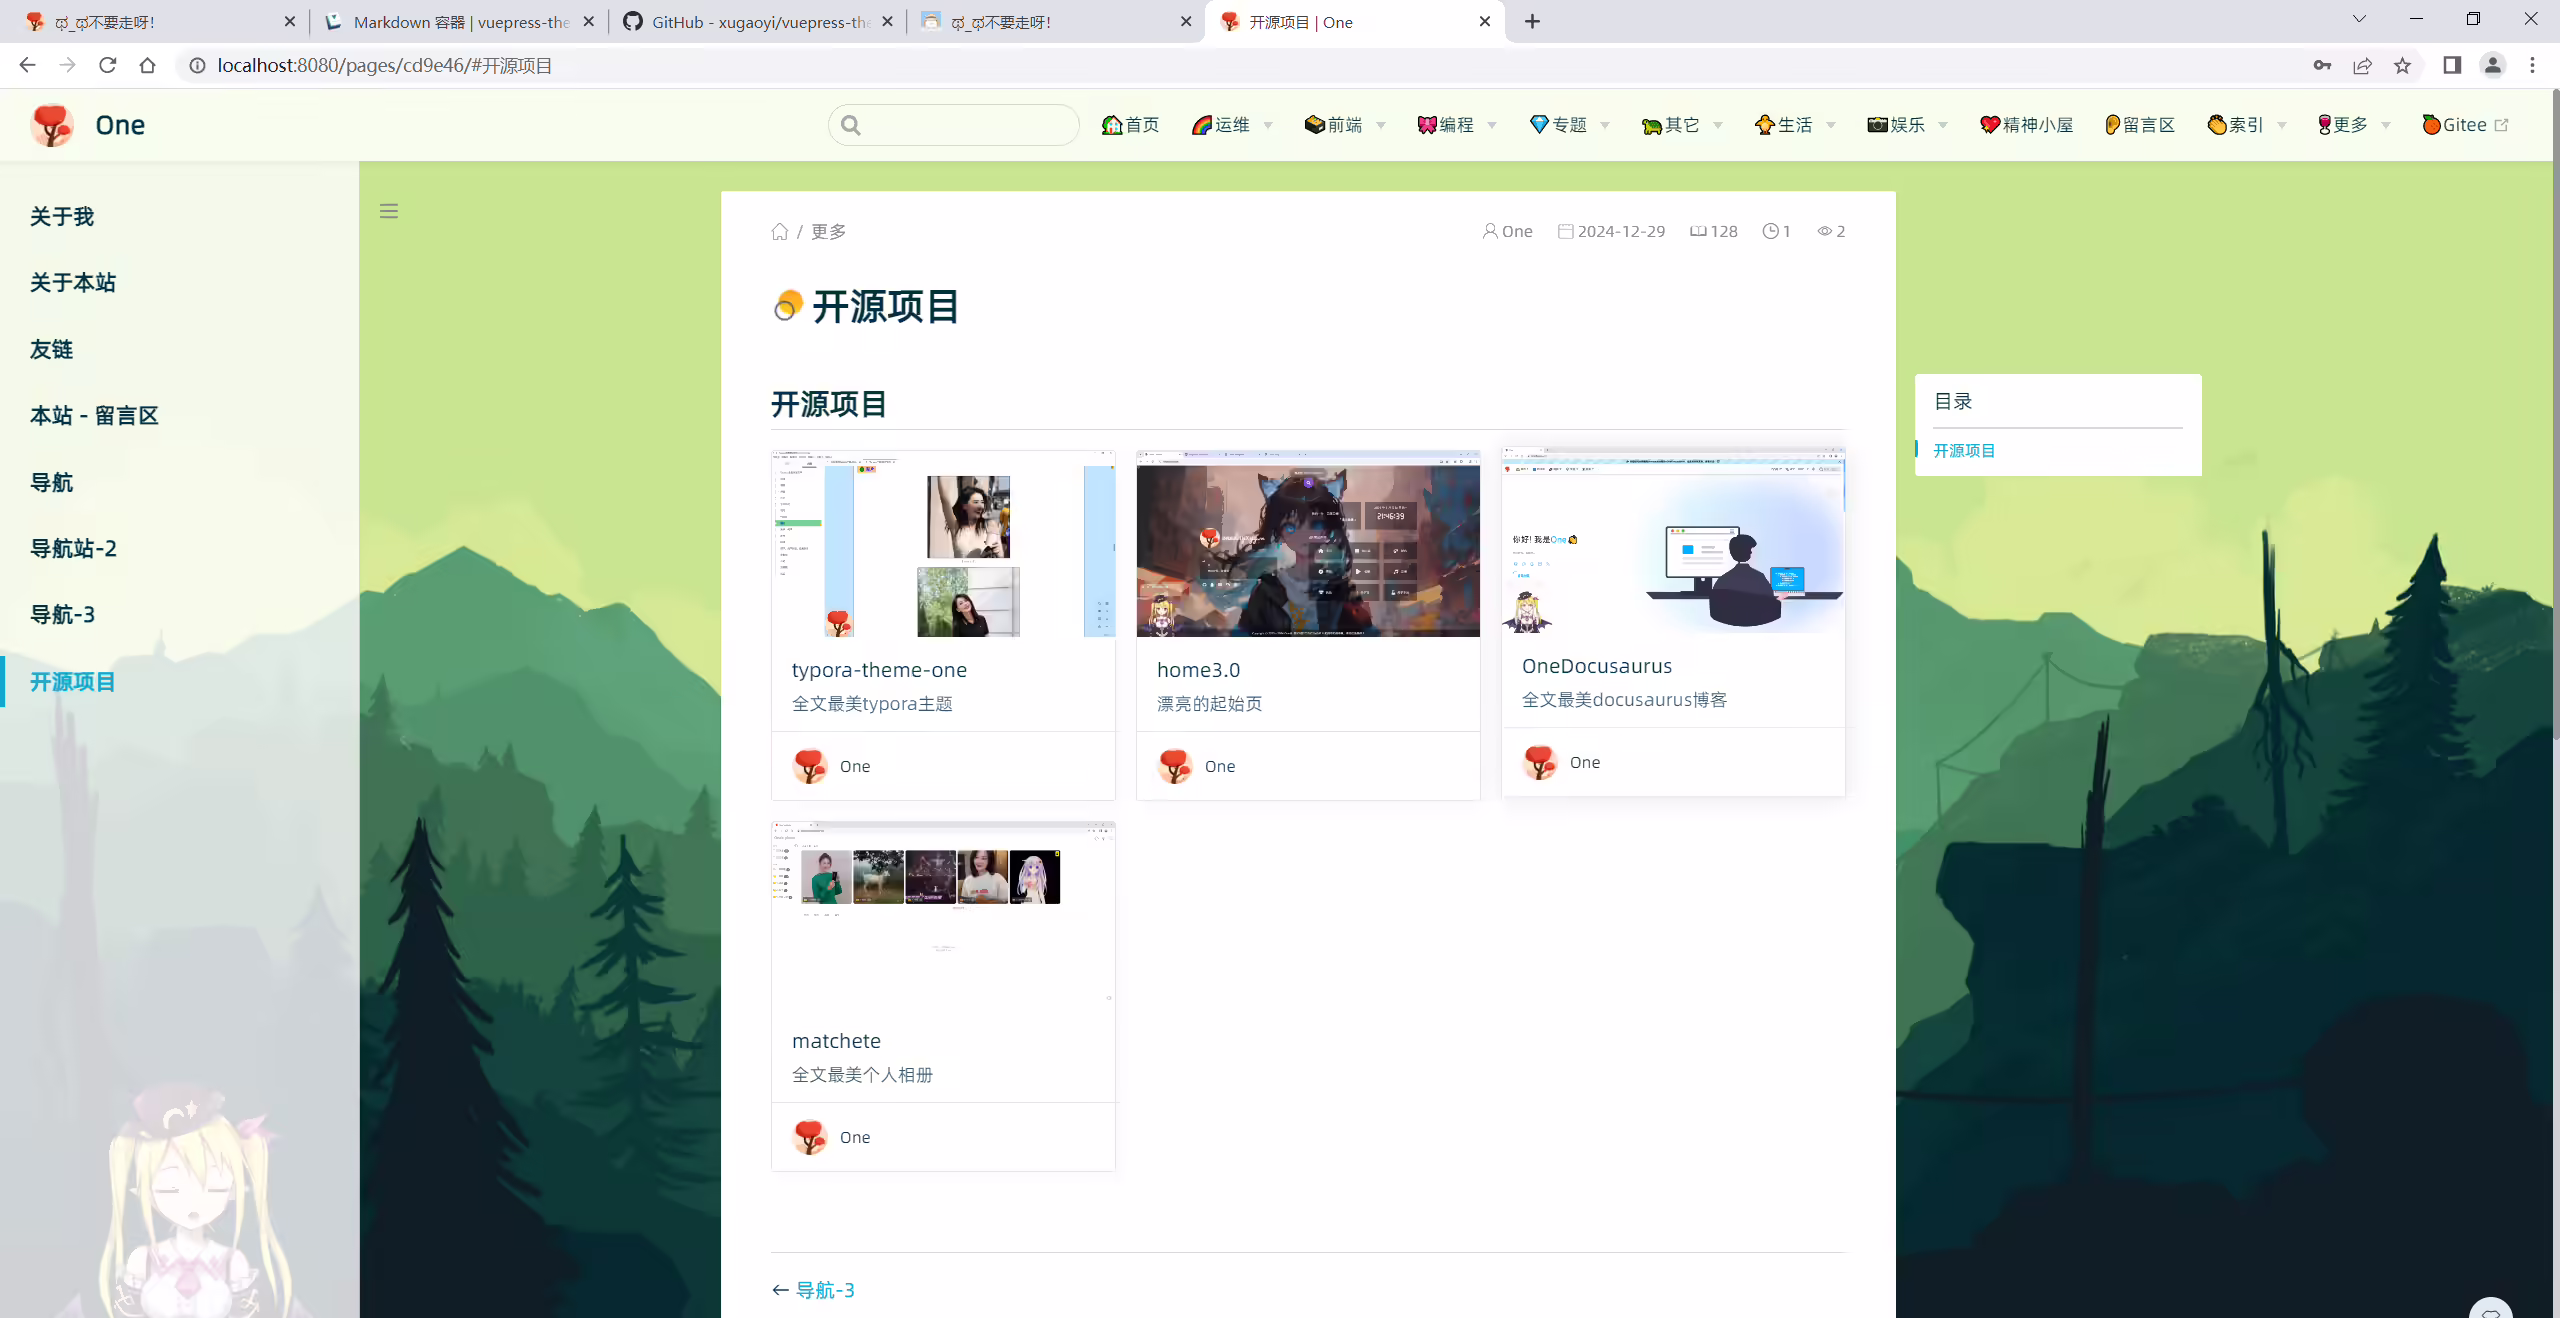
Task: Open the password key icon
Action: (2322, 66)
